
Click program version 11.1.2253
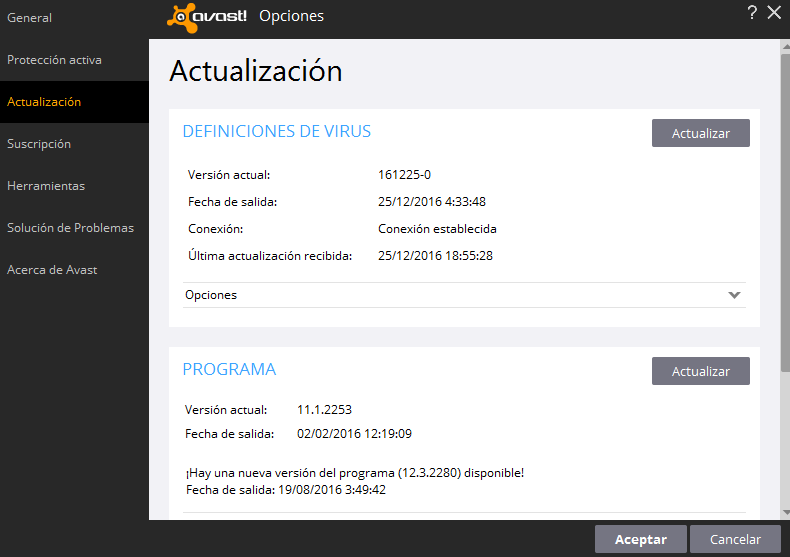pyautogui.click(x=324, y=410)
